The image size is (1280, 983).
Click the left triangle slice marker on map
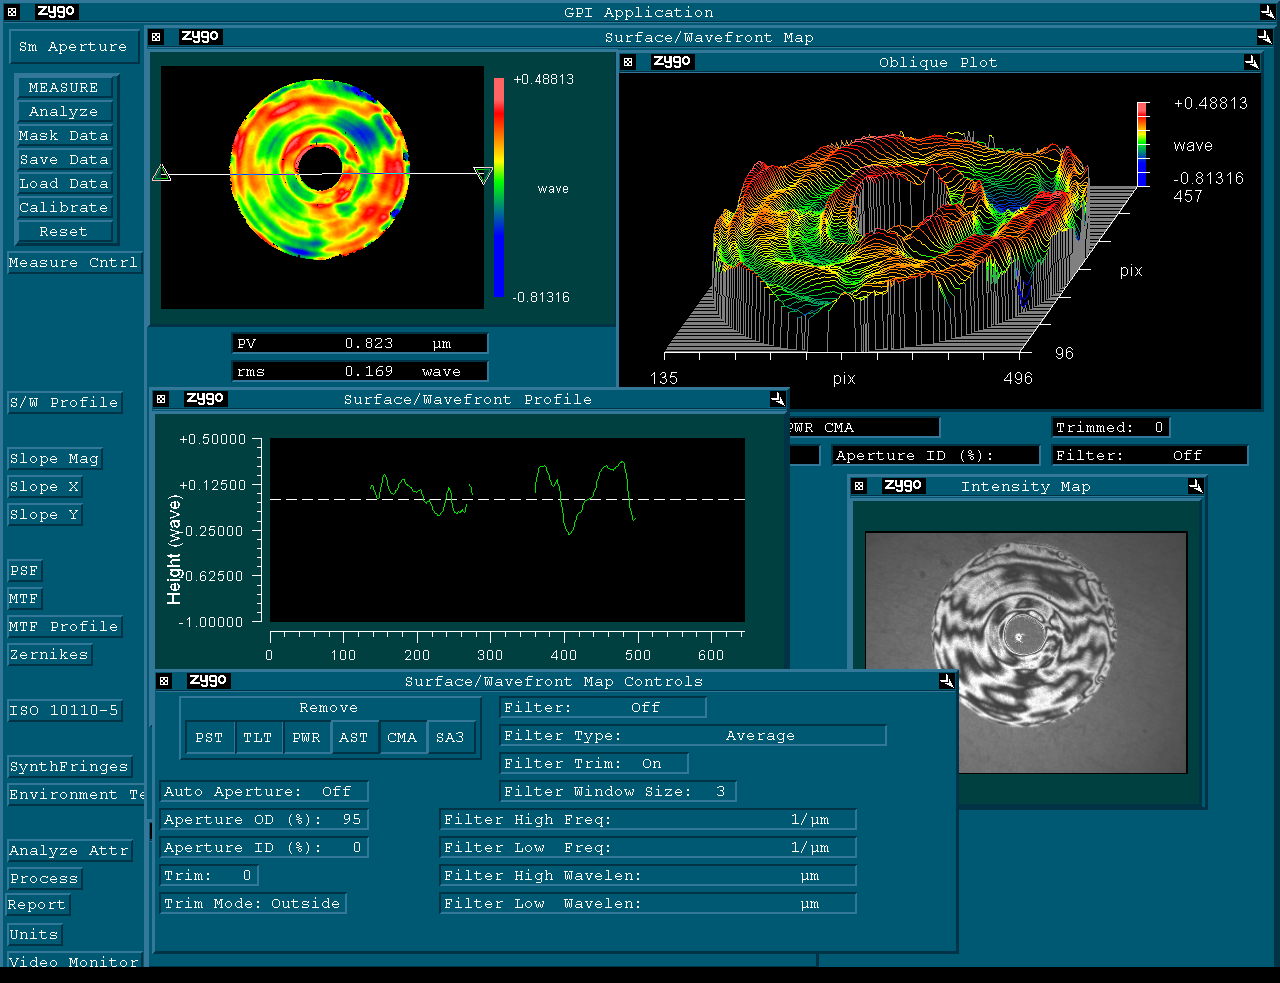coord(161,173)
